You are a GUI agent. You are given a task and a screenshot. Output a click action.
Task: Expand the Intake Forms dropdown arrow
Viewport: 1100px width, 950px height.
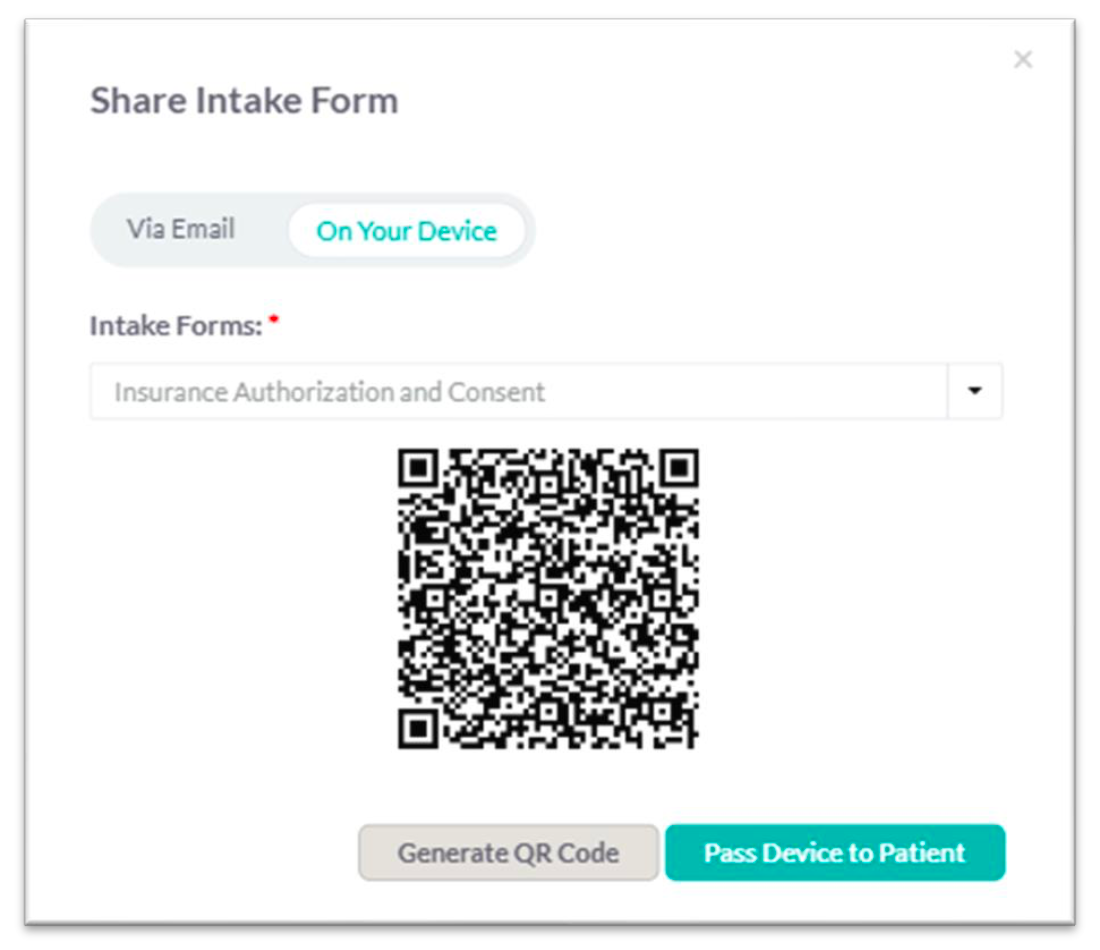pos(974,391)
